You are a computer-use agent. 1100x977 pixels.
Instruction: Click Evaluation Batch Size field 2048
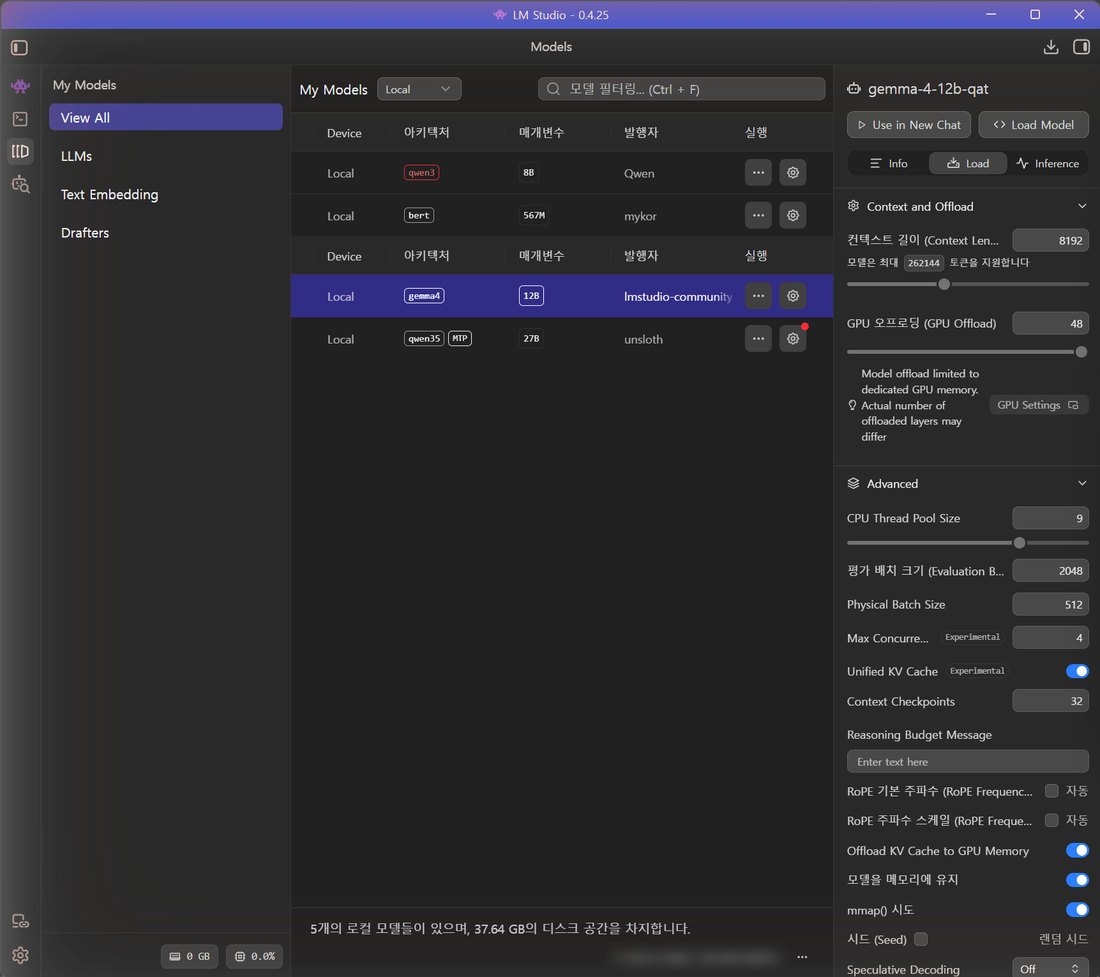[x=1050, y=571]
